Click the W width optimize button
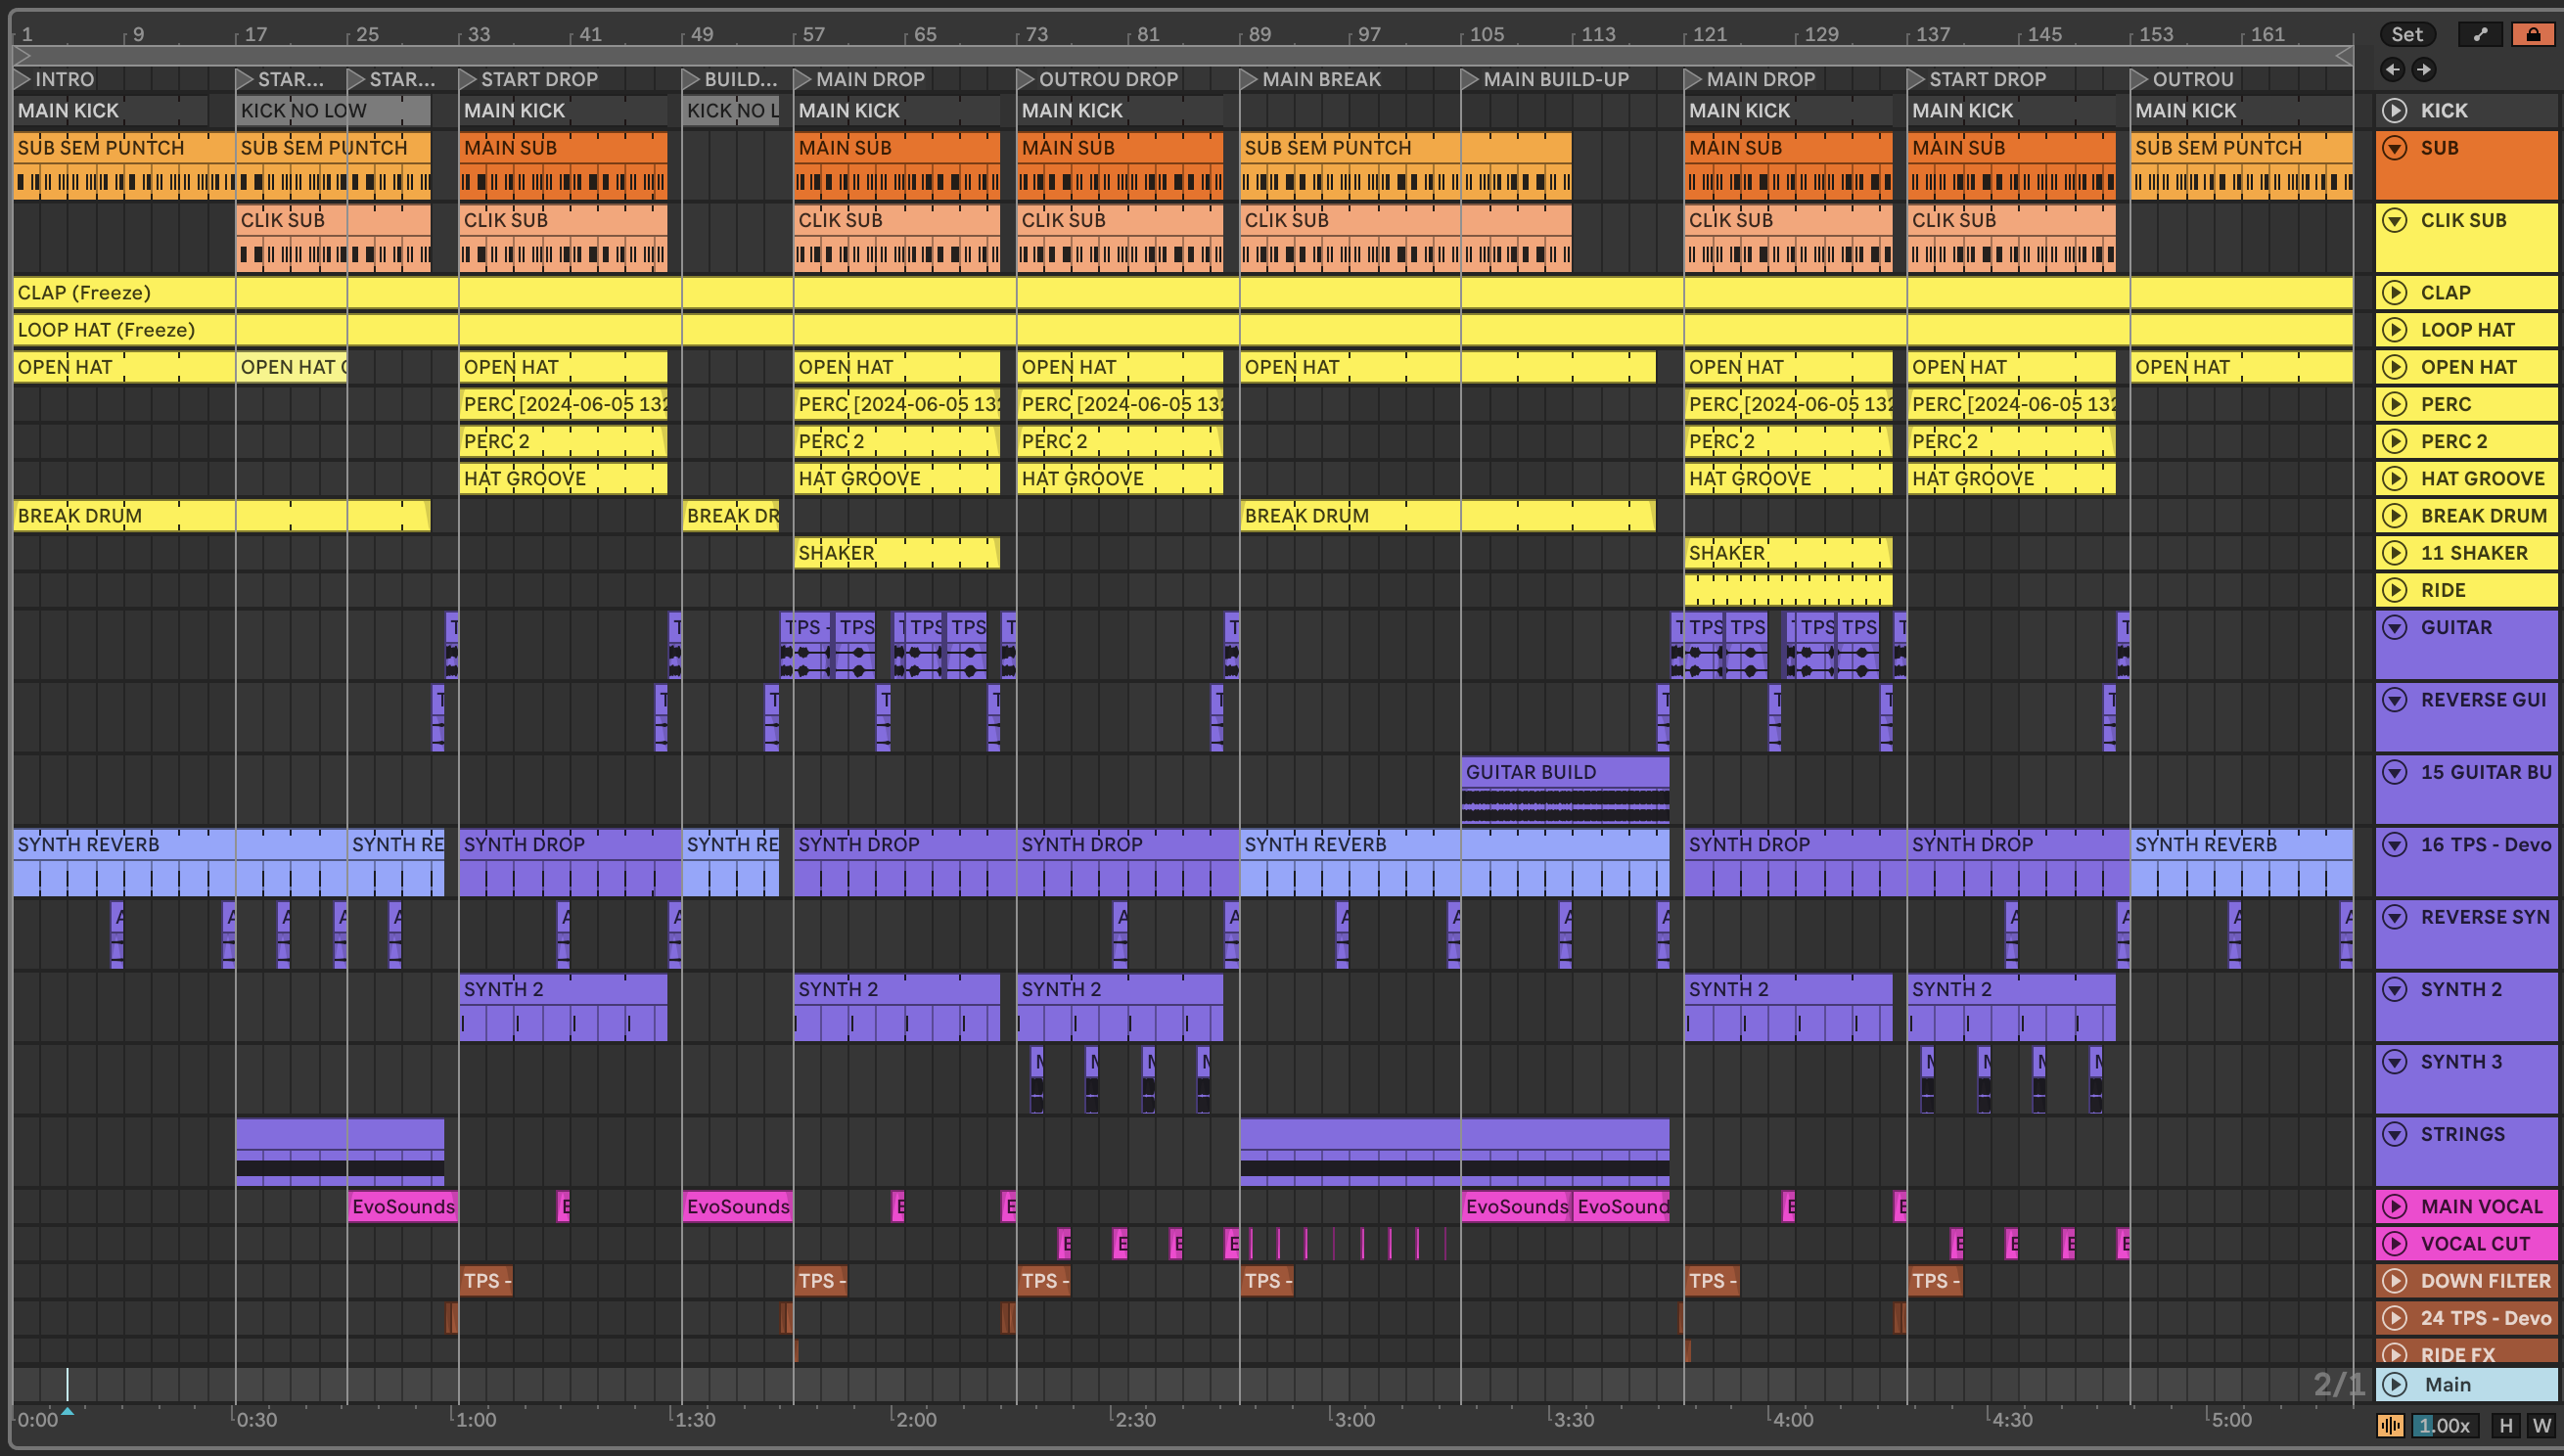Image resolution: width=2564 pixels, height=1456 pixels. click(x=2541, y=1425)
